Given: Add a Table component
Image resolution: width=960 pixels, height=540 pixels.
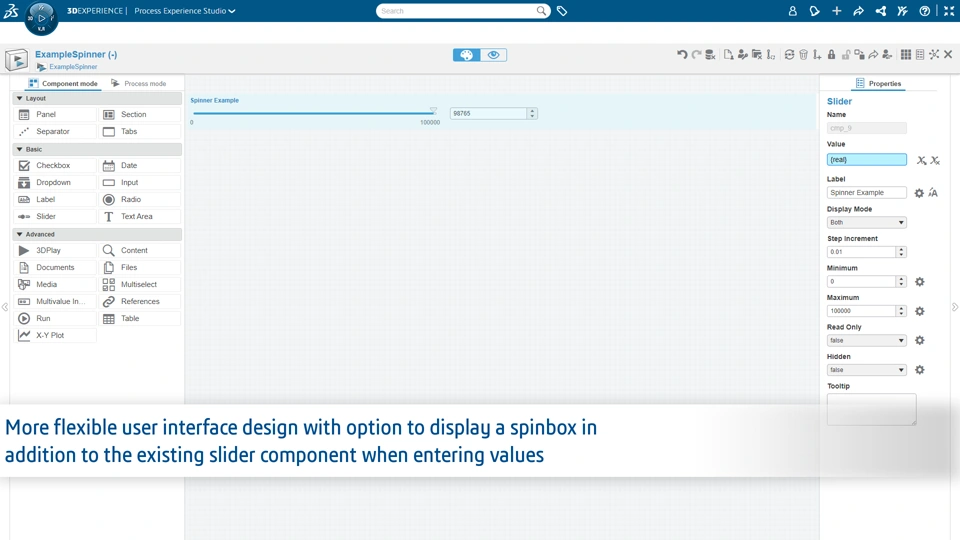Looking at the screenshot, I should click(140, 318).
